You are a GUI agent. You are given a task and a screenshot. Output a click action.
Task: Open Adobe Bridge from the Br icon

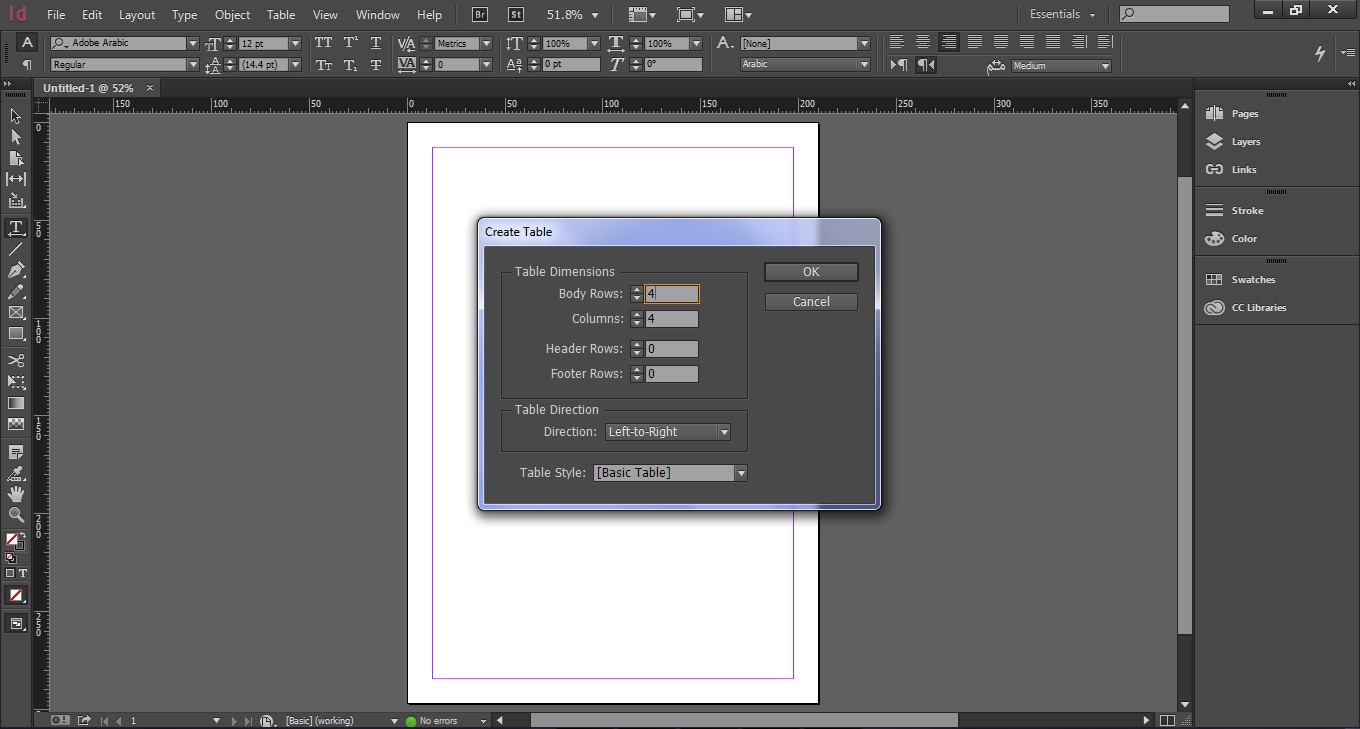[480, 15]
